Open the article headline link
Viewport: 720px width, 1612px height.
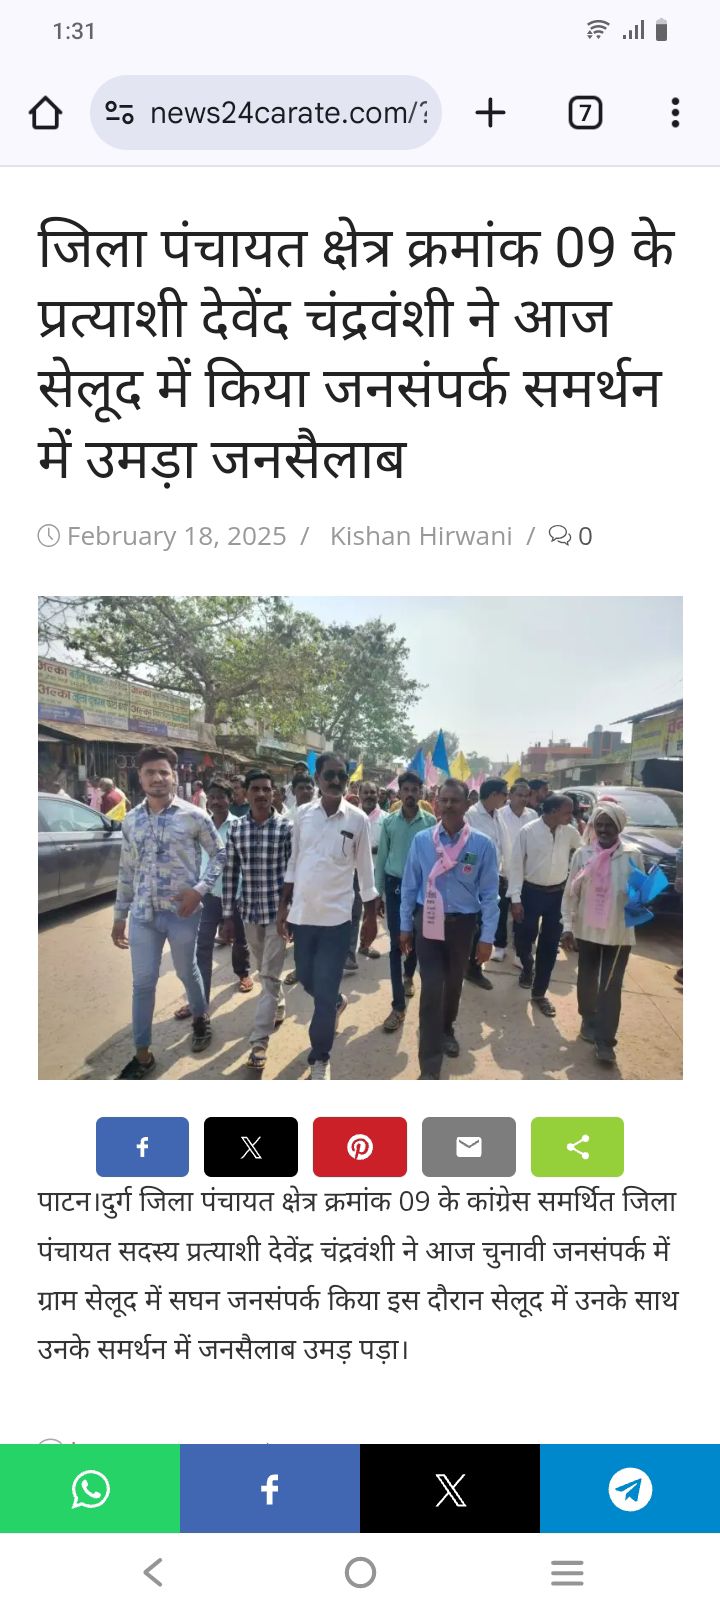coord(357,353)
